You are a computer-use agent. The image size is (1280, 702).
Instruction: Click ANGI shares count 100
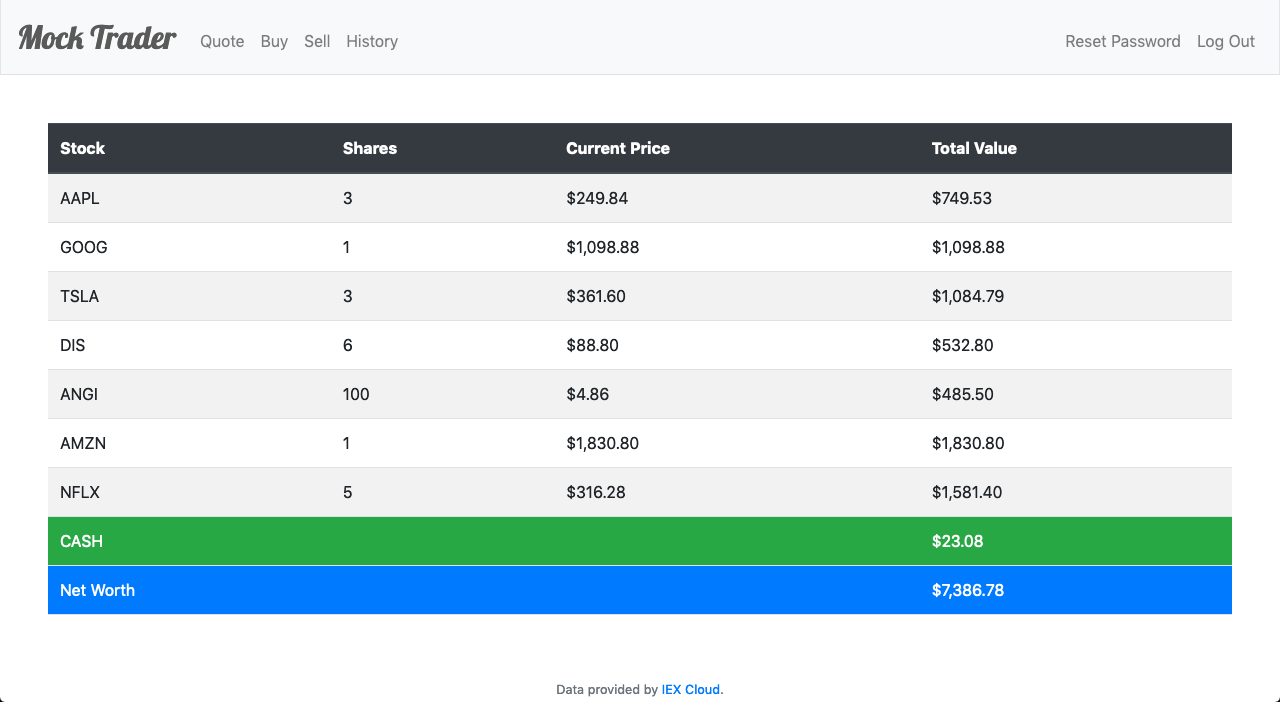tap(356, 394)
